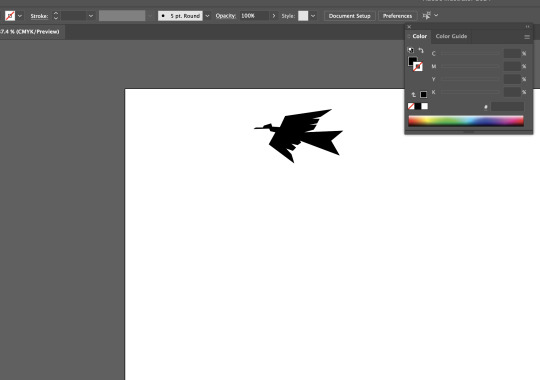This screenshot has height=380, width=540.
Task: Click the stroke color swatch in control bar
Action: point(10,16)
